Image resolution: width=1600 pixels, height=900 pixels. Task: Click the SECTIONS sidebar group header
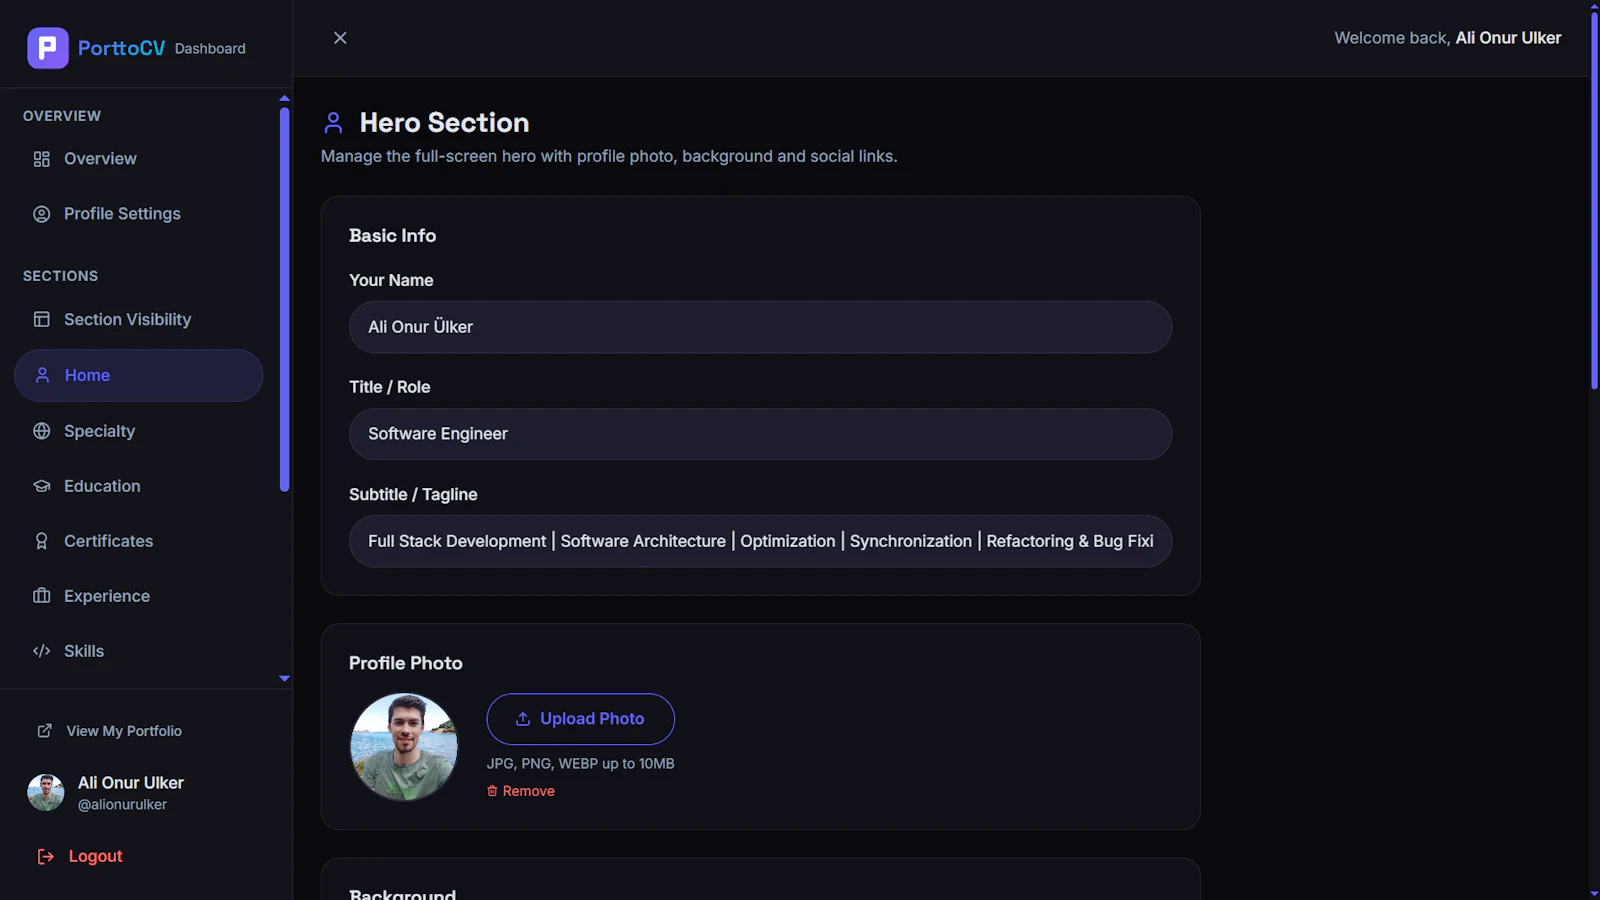click(61, 276)
